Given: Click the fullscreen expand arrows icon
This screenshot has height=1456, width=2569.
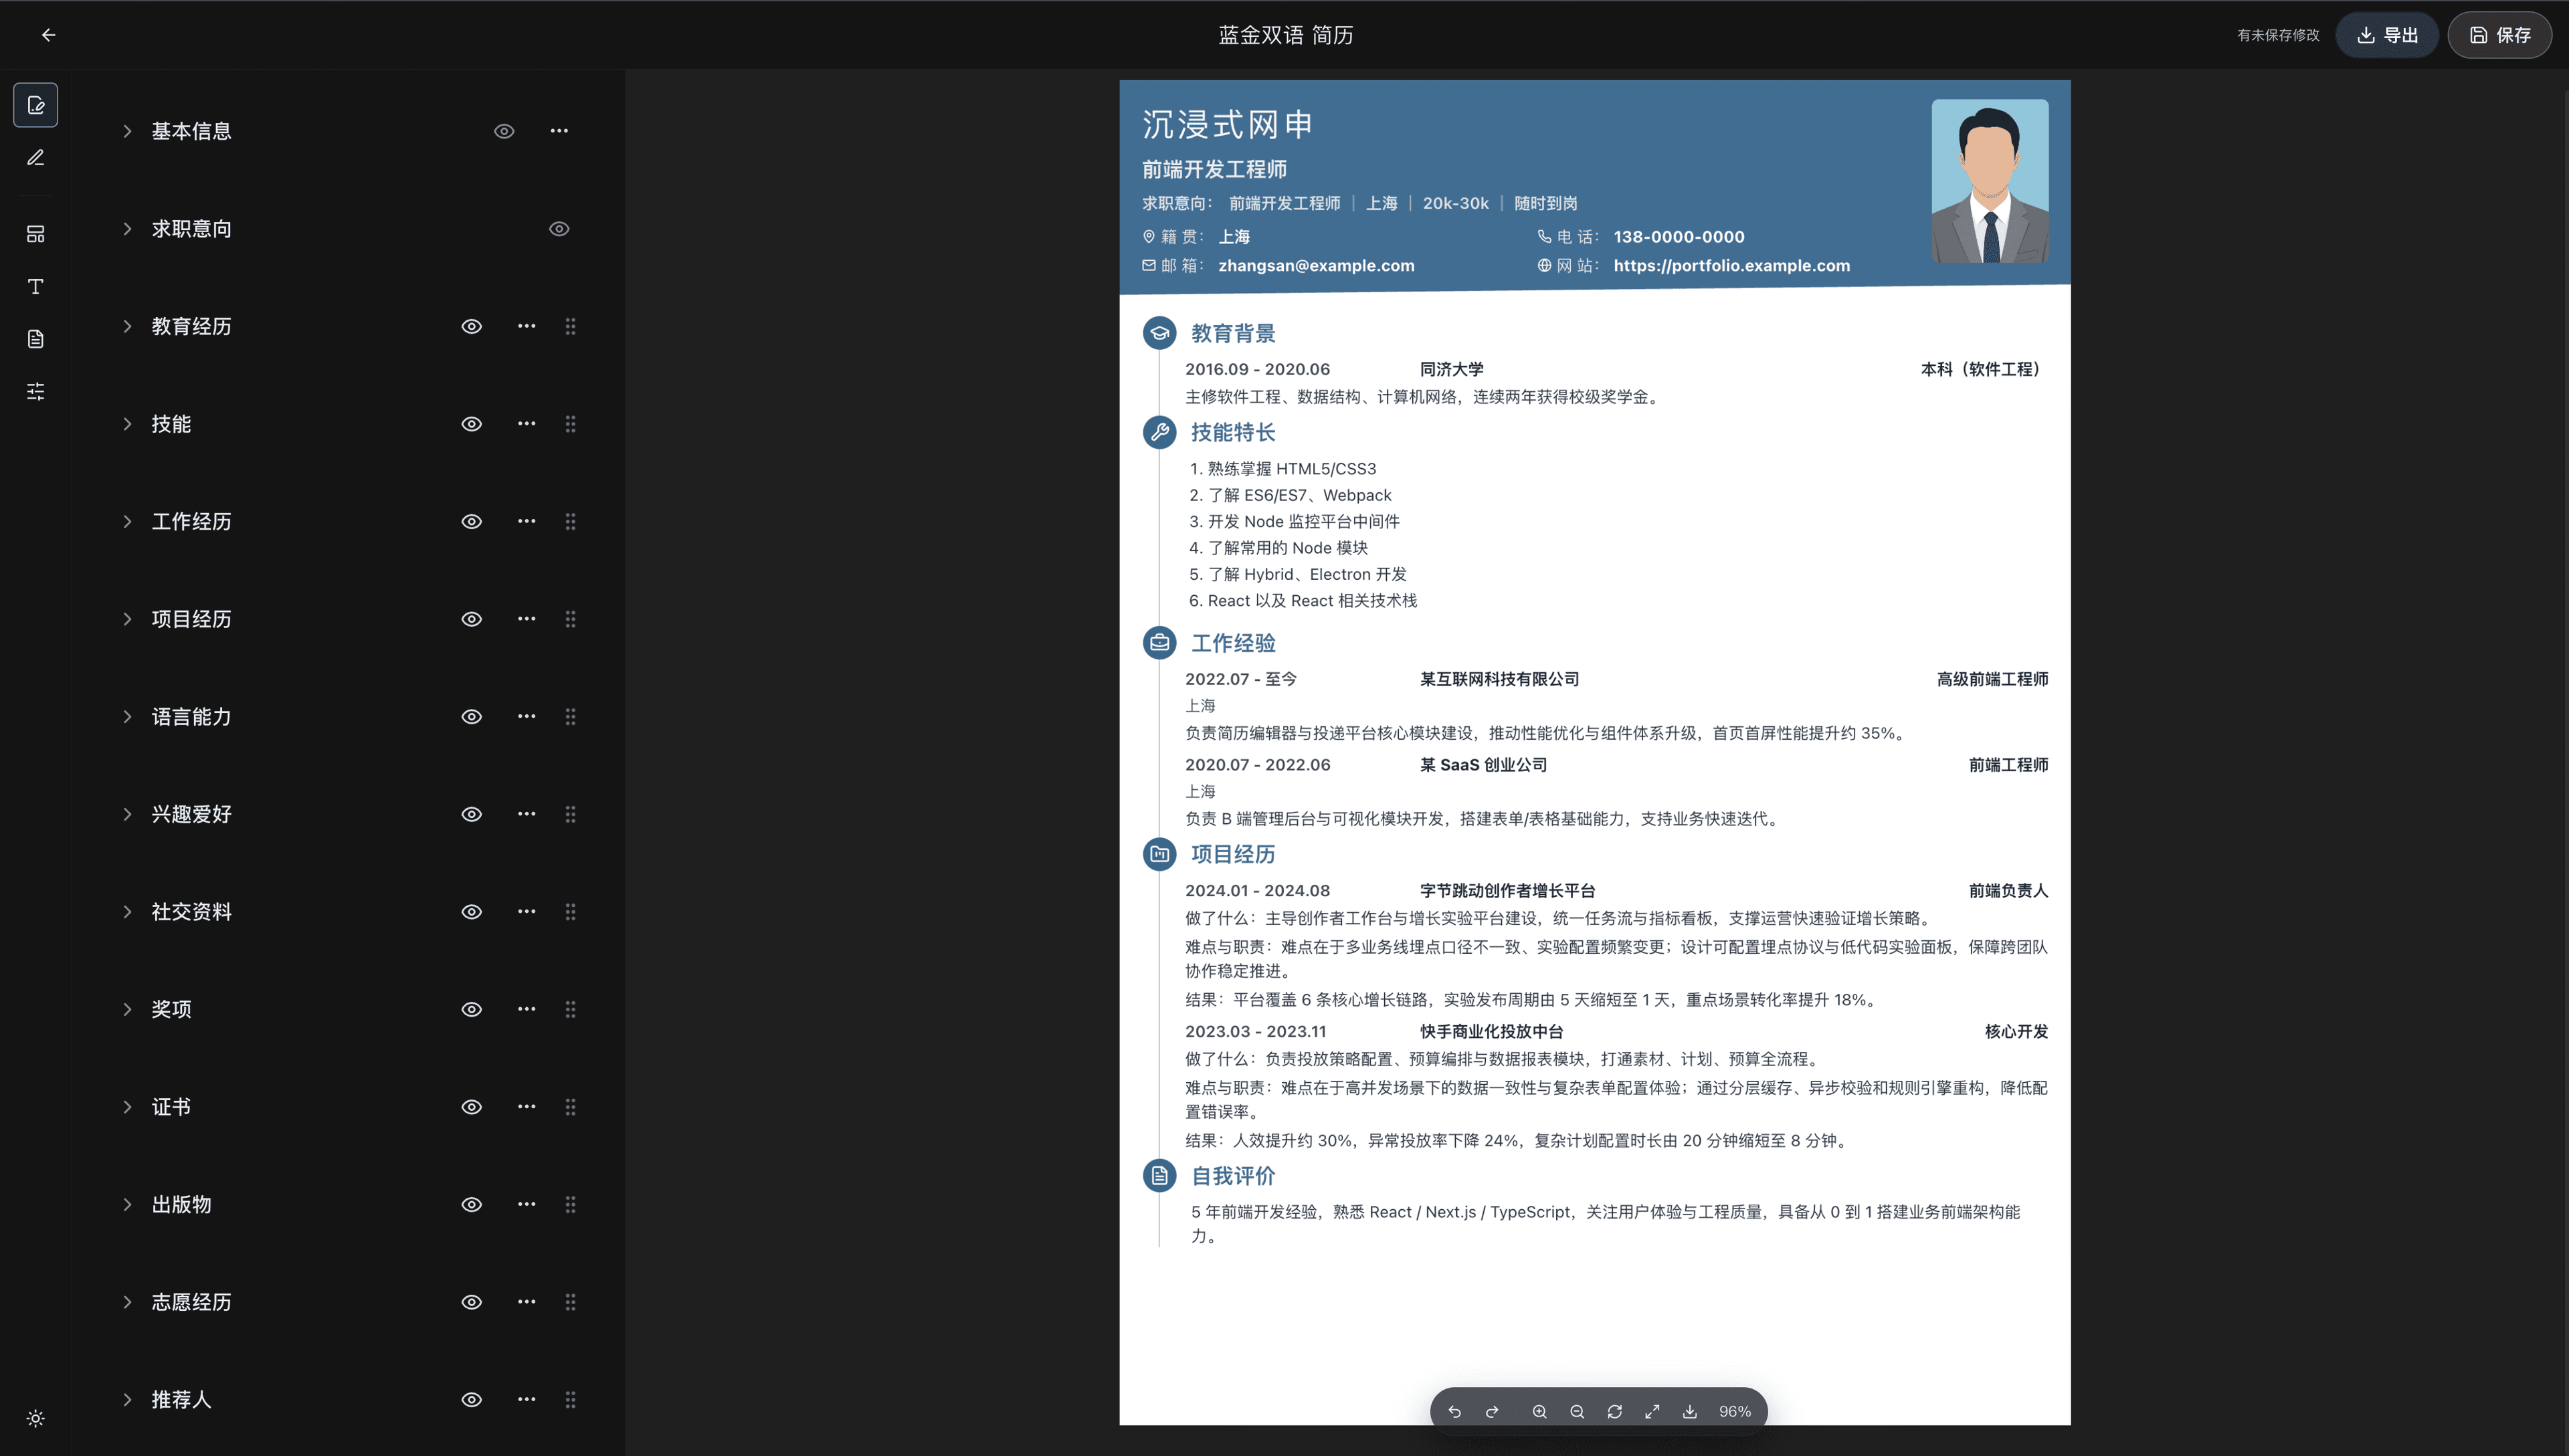Looking at the screenshot, I should pyautogui.click(x=1652, y=1411).
